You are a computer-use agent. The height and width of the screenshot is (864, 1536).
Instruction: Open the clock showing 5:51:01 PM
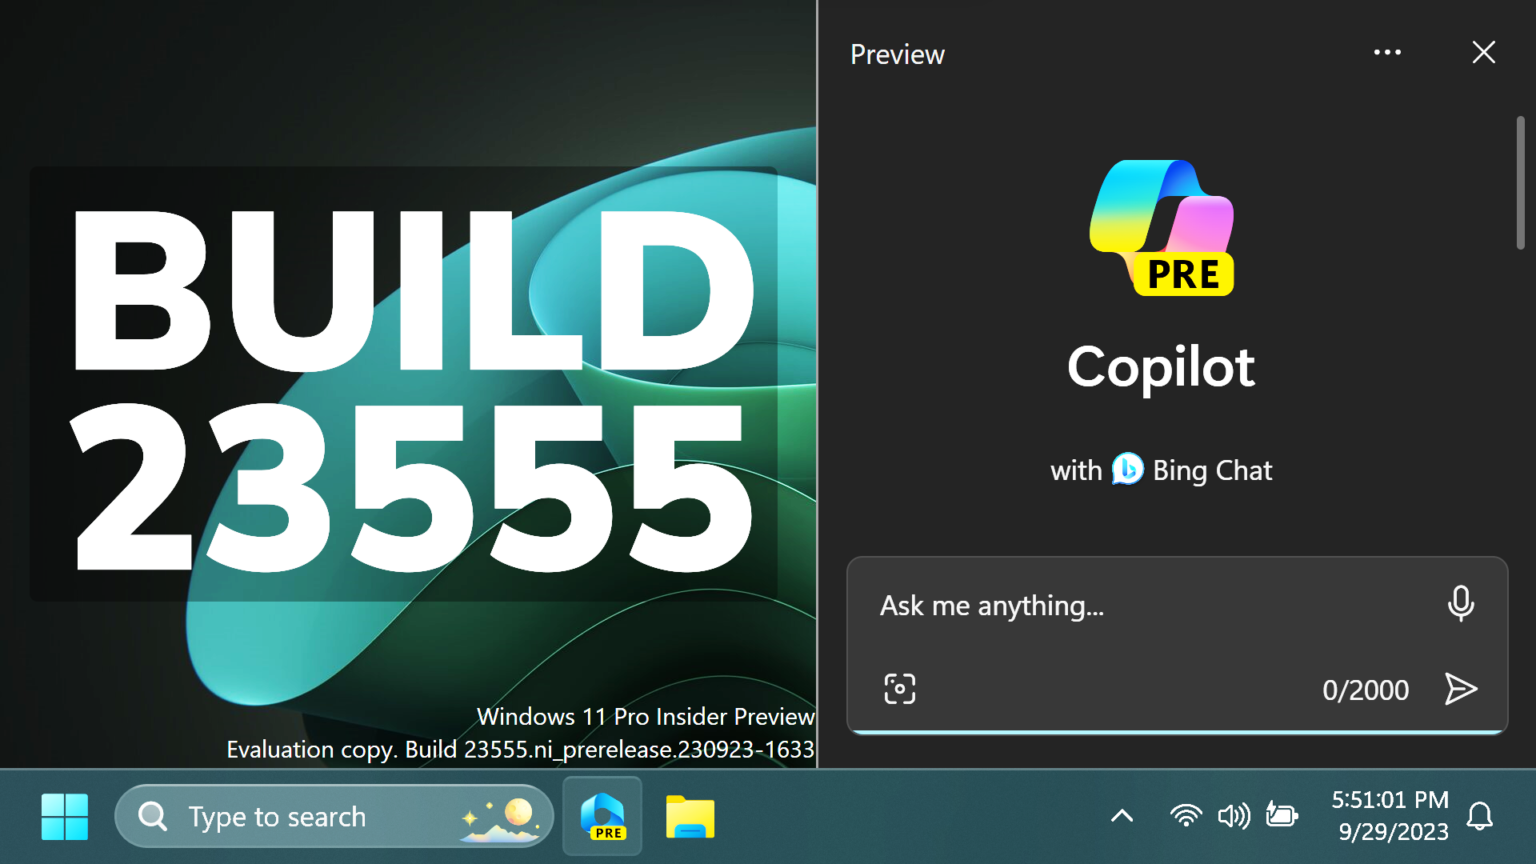click(x=1390, y=800)
